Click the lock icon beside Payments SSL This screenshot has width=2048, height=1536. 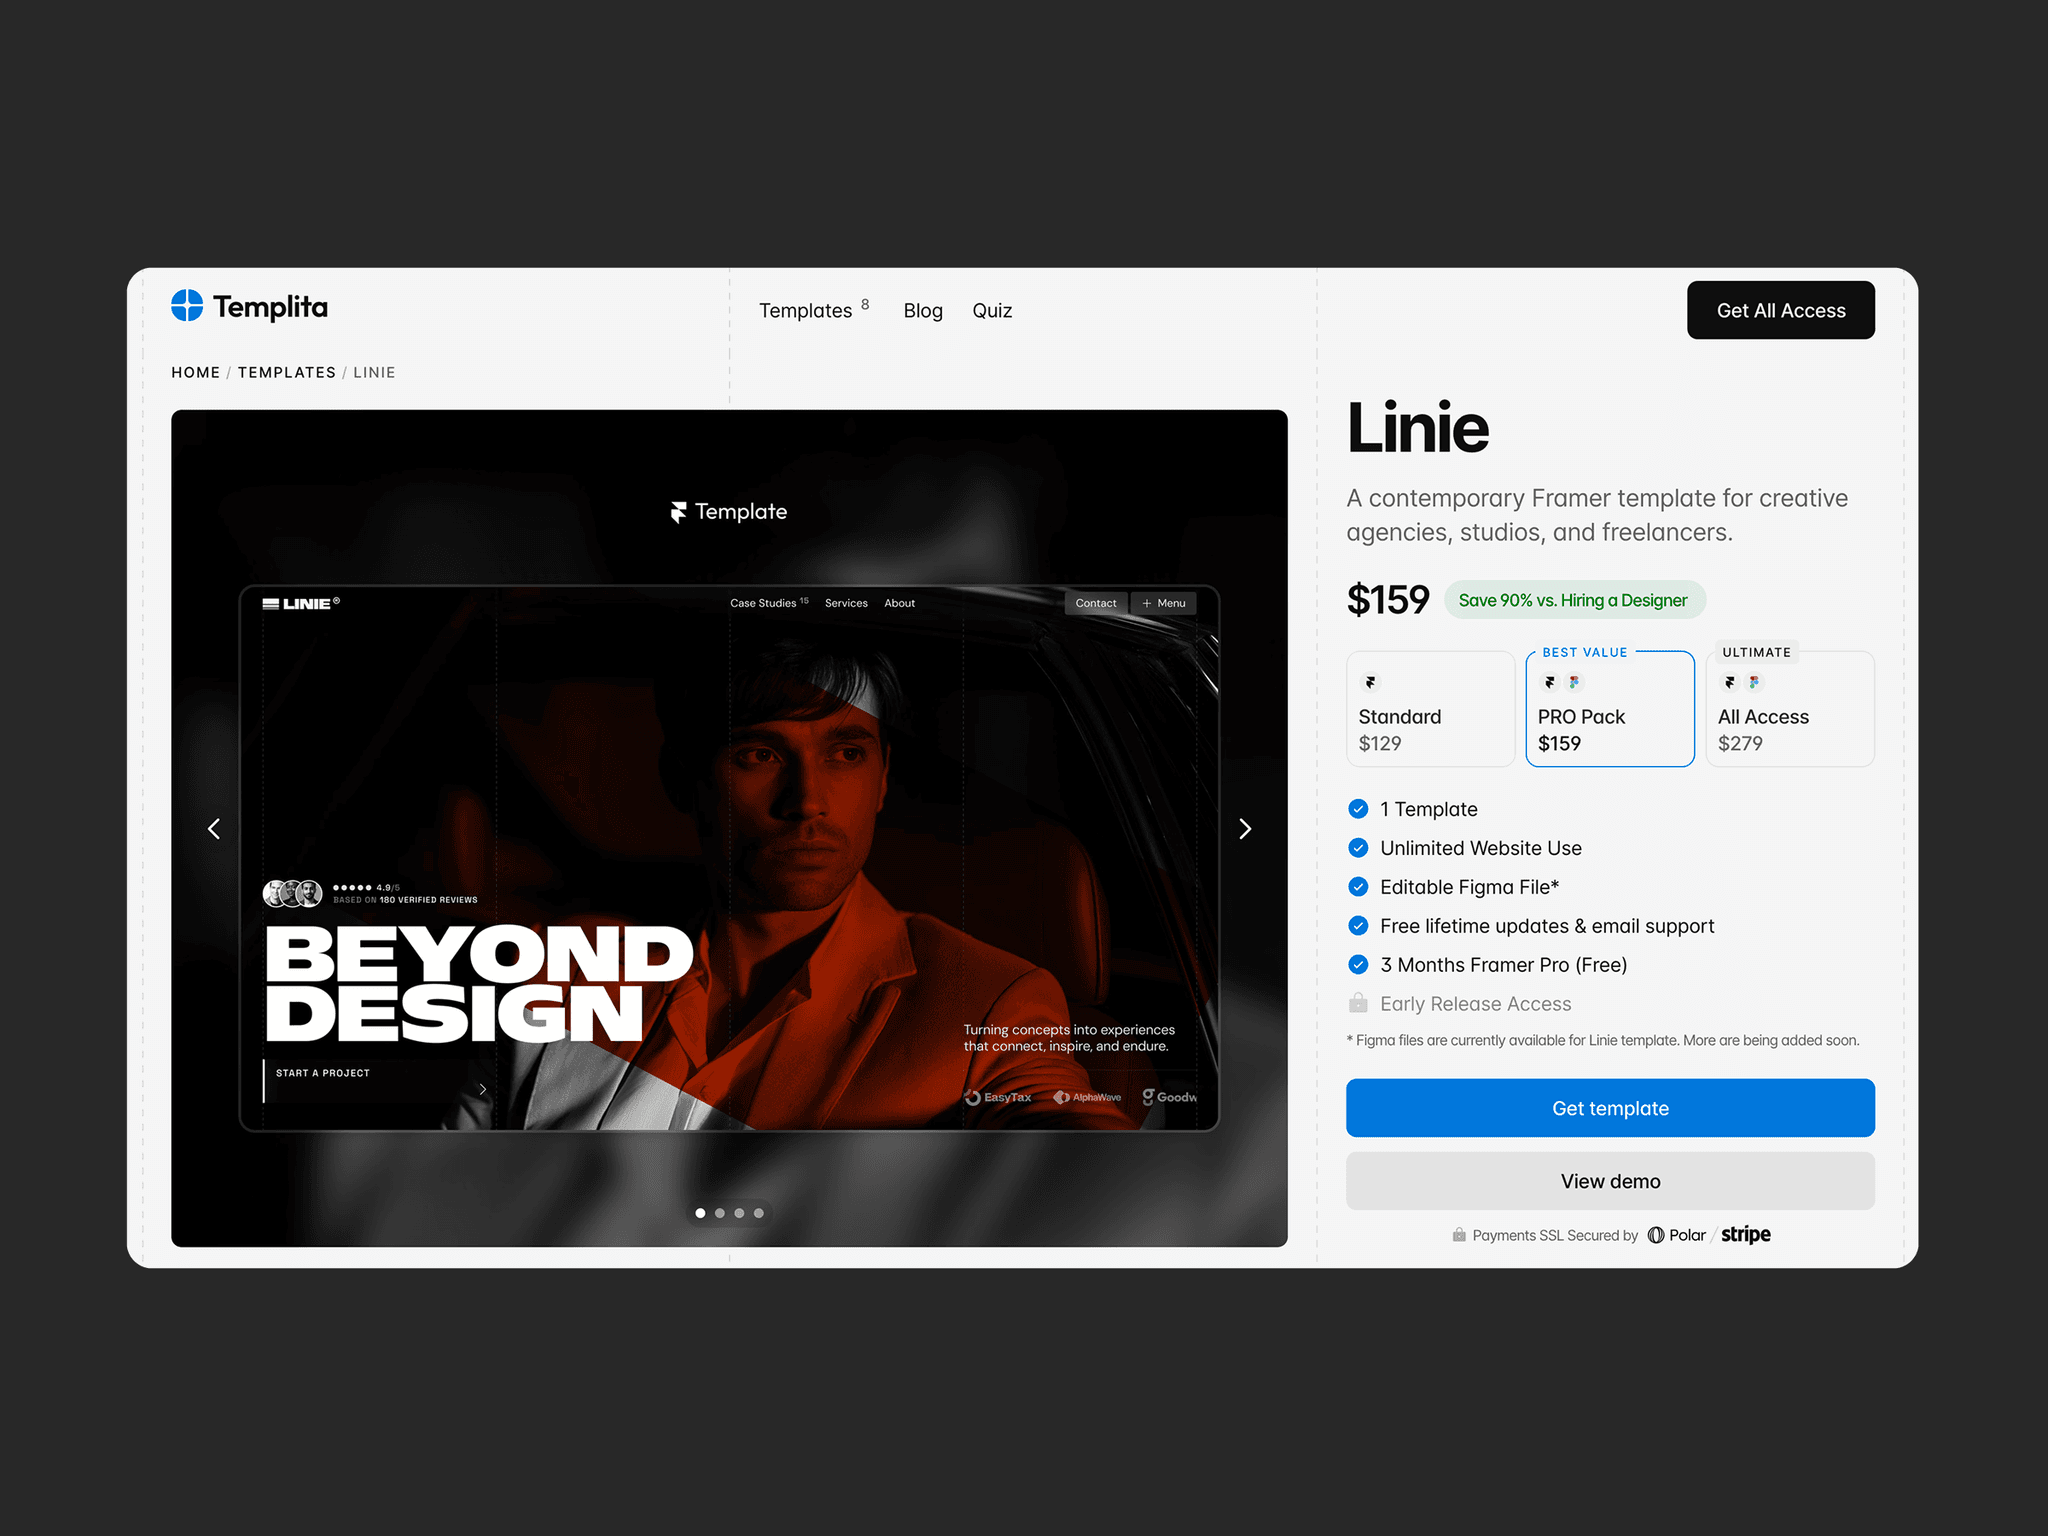[1459, 1235]
